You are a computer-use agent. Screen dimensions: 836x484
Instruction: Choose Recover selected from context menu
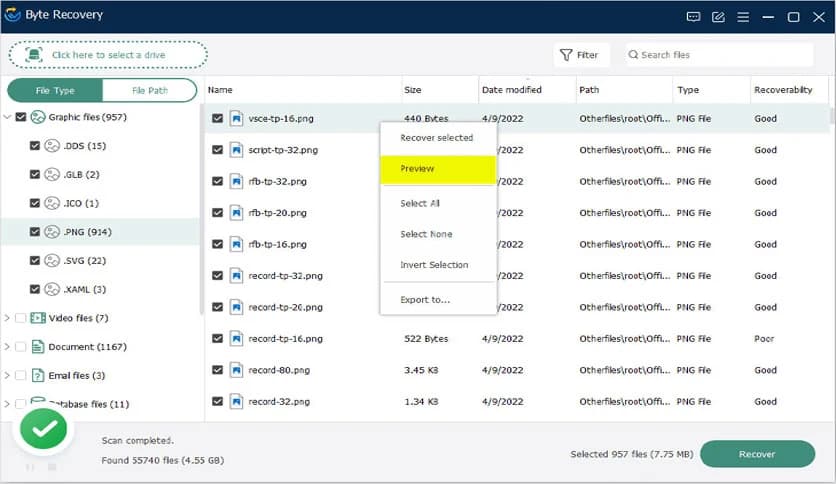click(438, 138)
